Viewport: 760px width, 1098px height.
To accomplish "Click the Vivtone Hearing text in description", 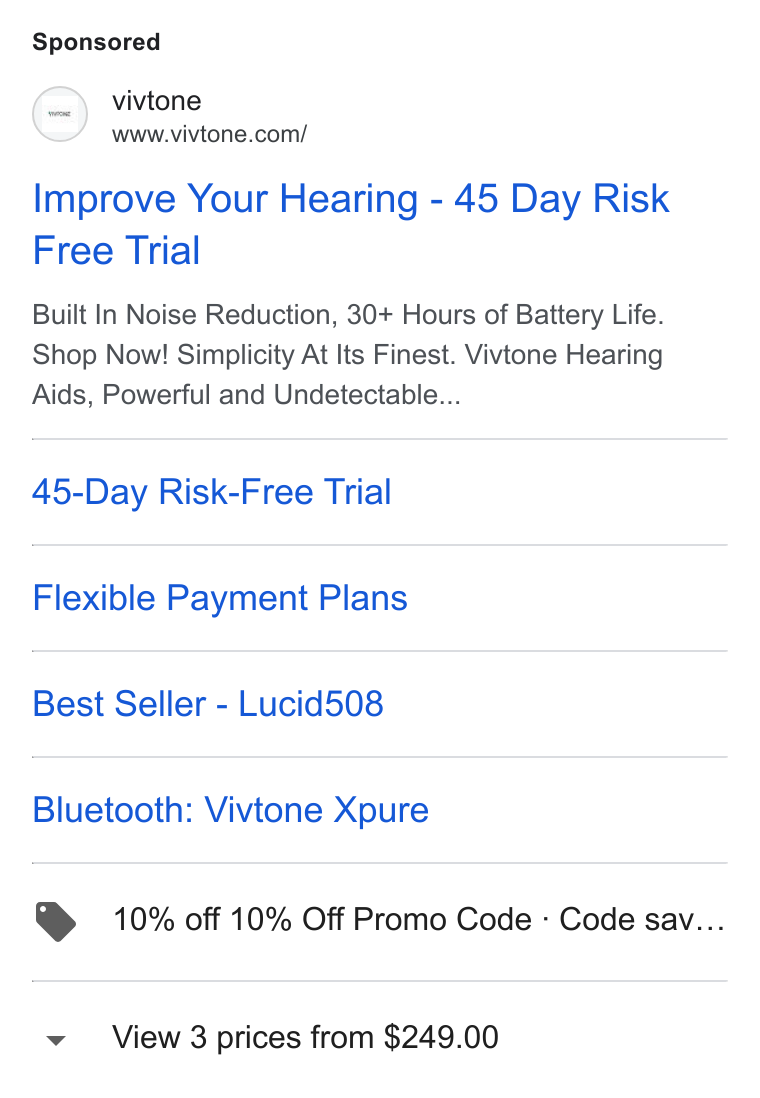I will coord(564,354).
